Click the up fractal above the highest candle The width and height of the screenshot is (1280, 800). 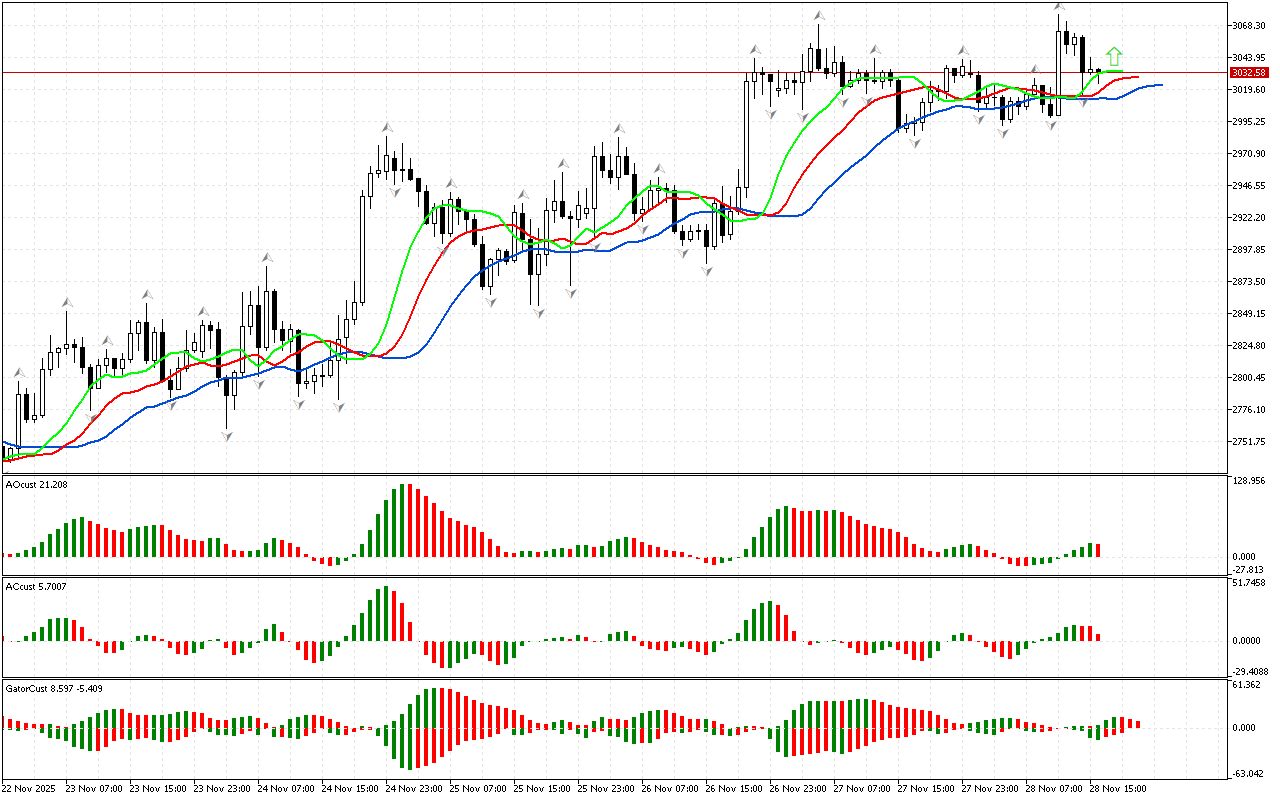click(x=1059, y=8)
